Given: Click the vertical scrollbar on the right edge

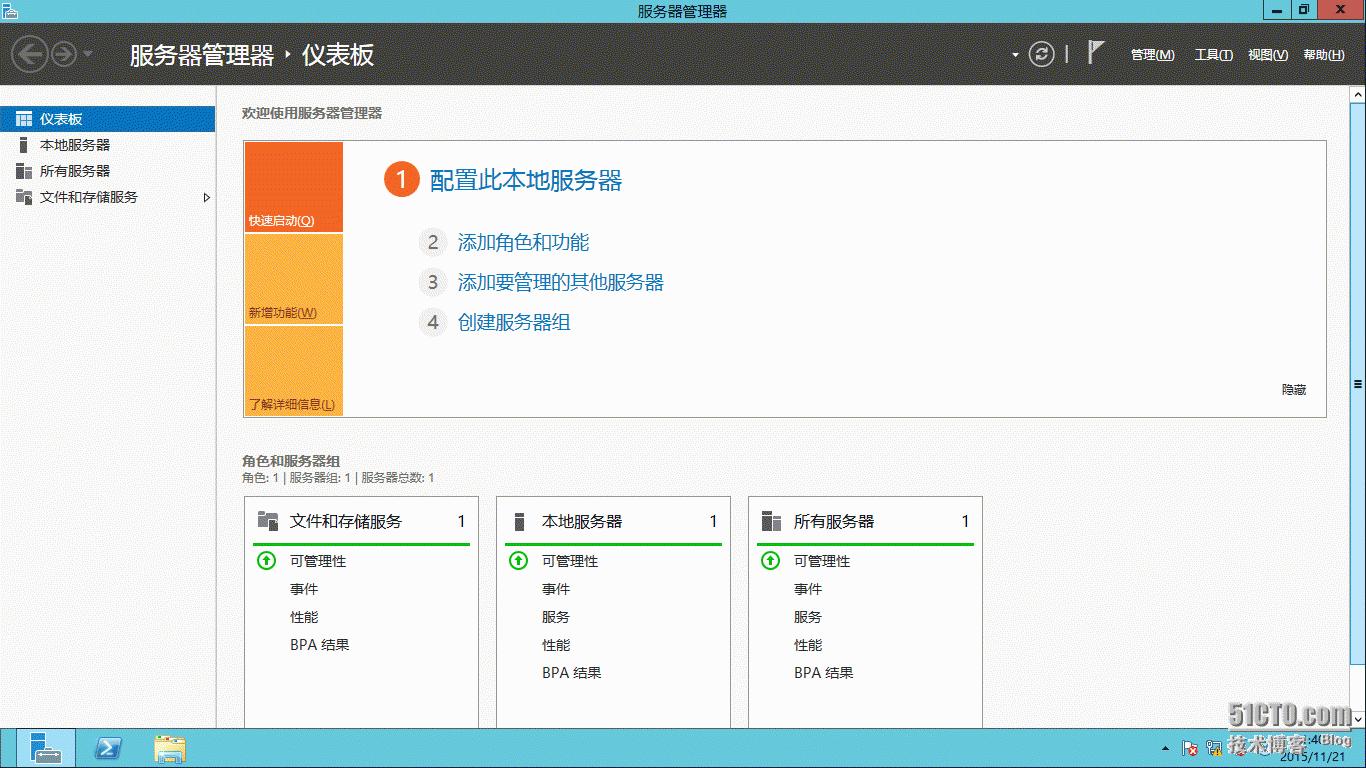Looking at the screenshot, I should click(1358, 385).
